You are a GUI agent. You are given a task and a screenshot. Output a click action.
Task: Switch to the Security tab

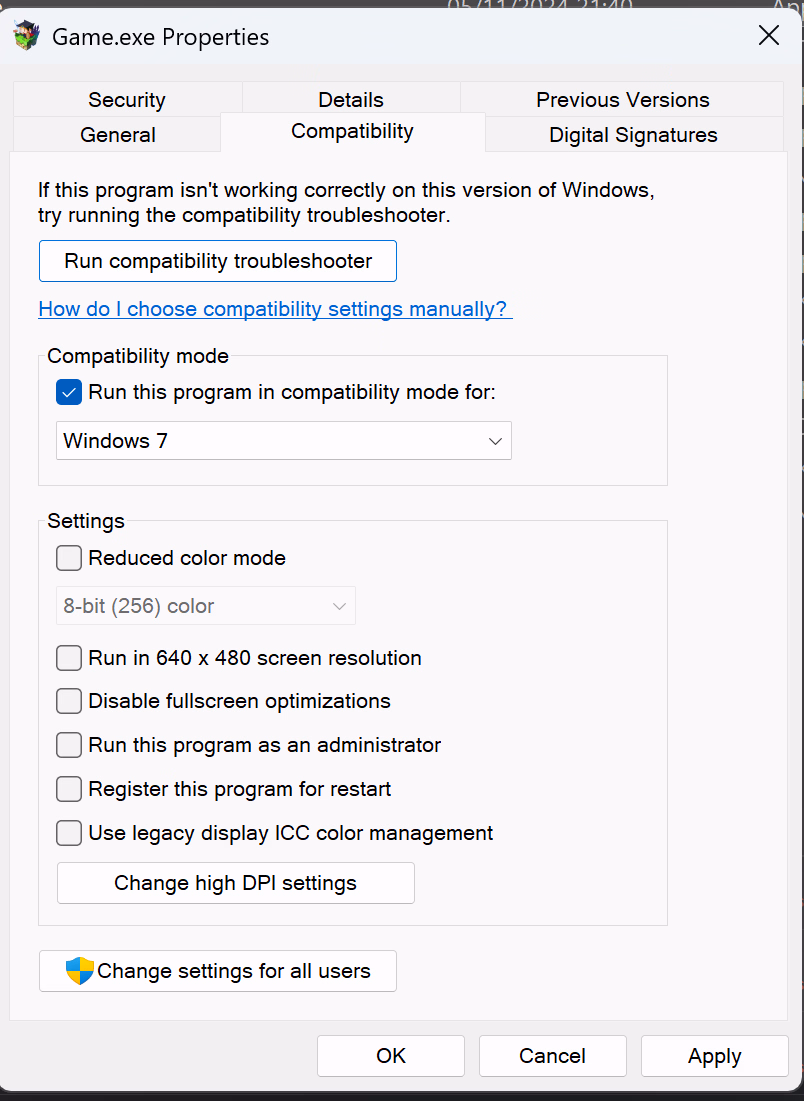coord(127,100)
